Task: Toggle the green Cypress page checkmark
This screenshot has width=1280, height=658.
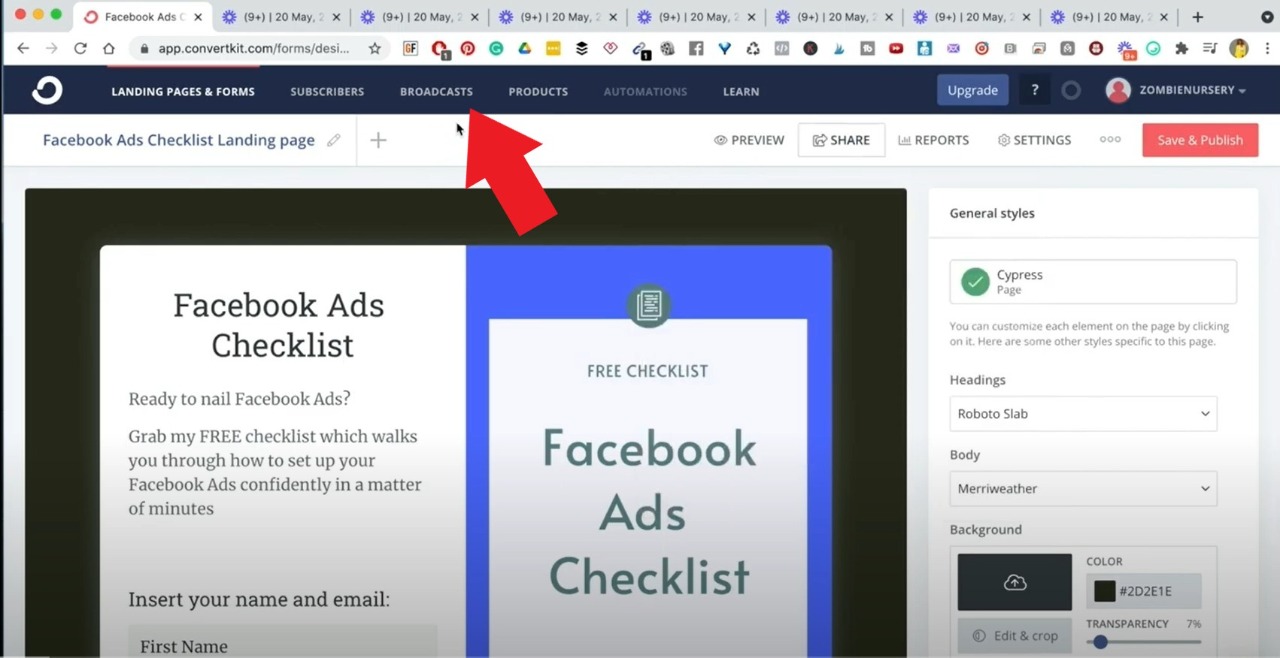Action: click(x=975, y=281)
